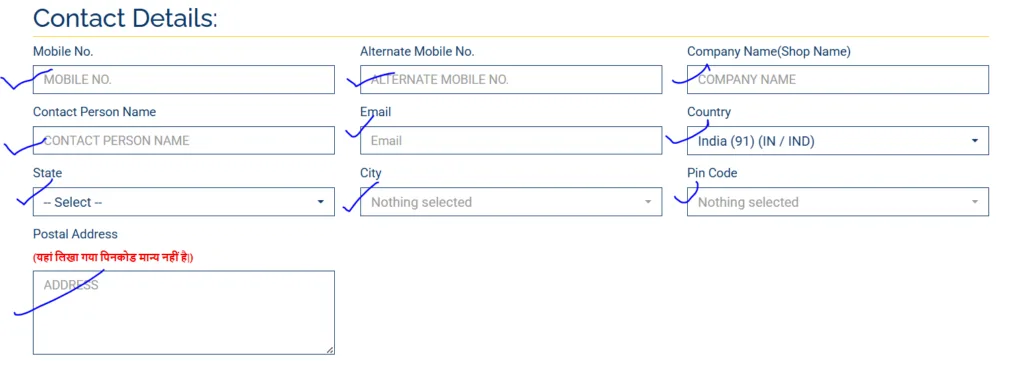Focus the Alternate Mobile No. field

pyautogui.click(x=511, y=80)
